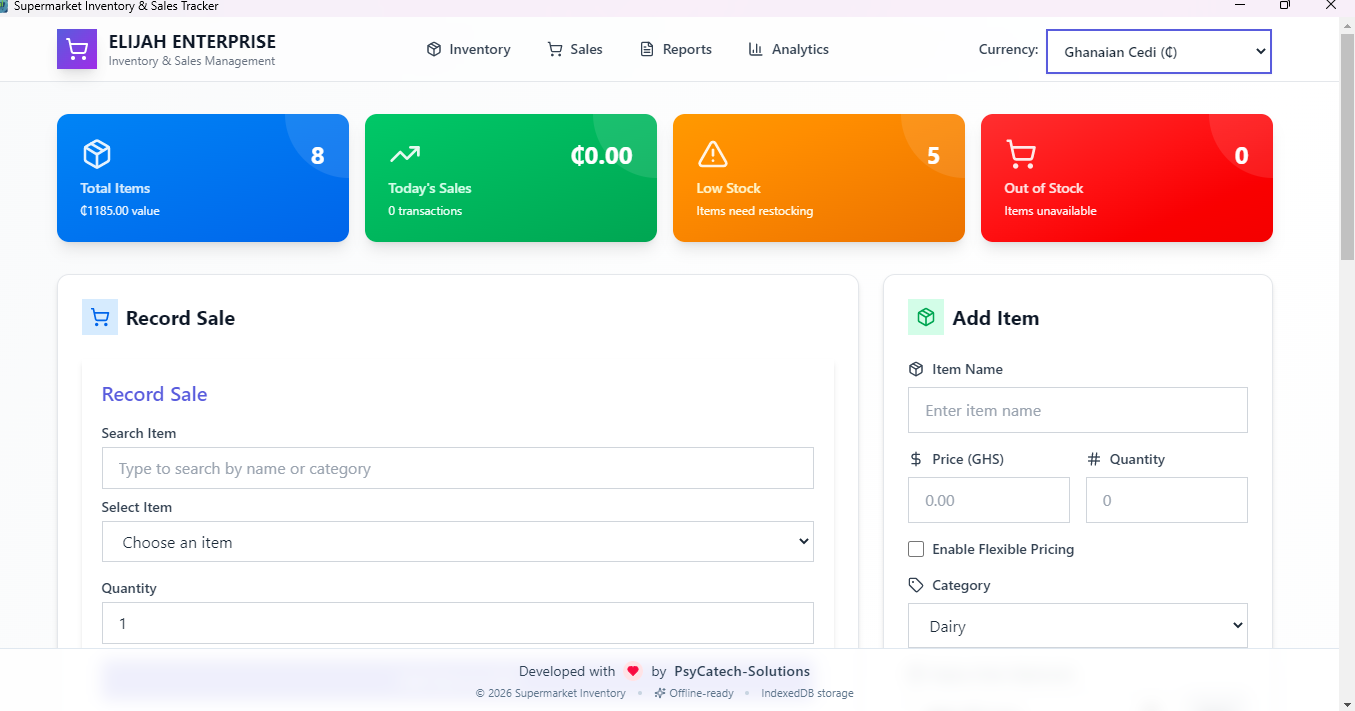The image size is (1355, 711).
Task: Click the Elijah Enterprise shopping cart logo
Action: coord(77,49)
